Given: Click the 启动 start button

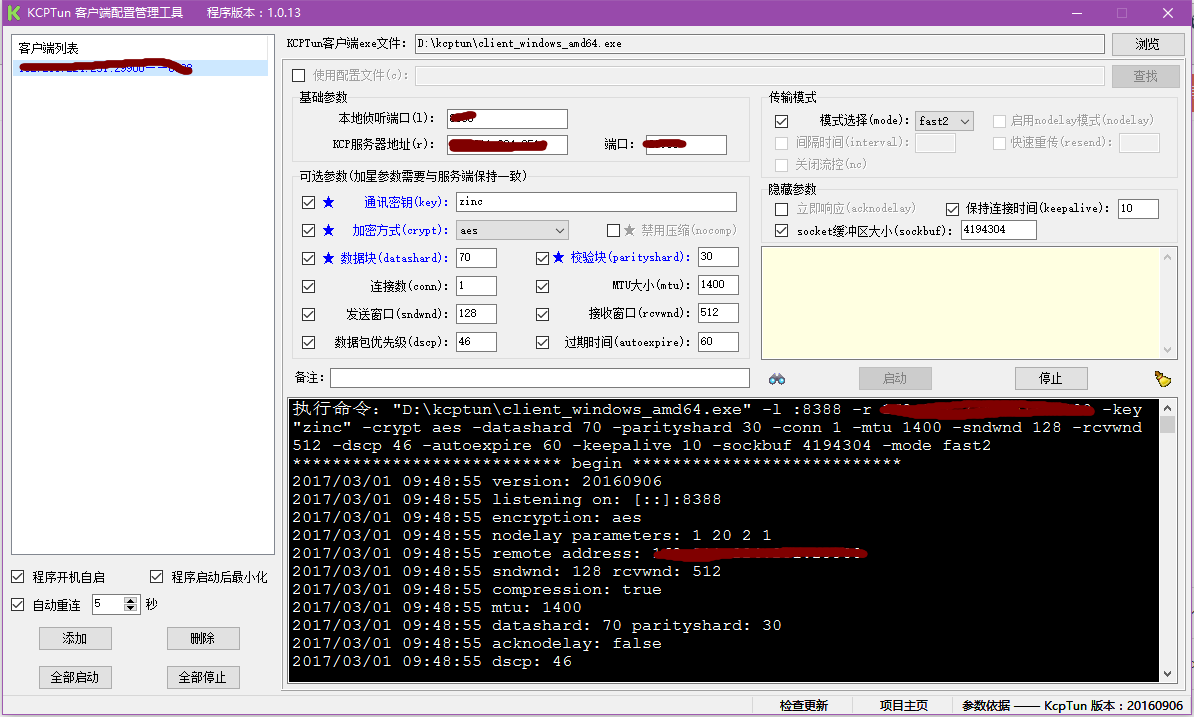Looking at the screenshot, I should (895, 378).
